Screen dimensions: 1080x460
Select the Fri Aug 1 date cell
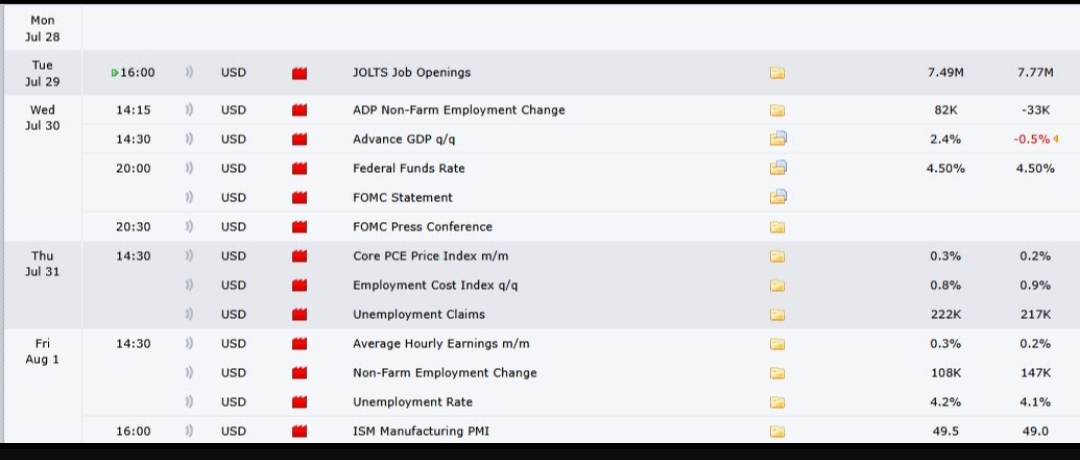tap(43, 351)
